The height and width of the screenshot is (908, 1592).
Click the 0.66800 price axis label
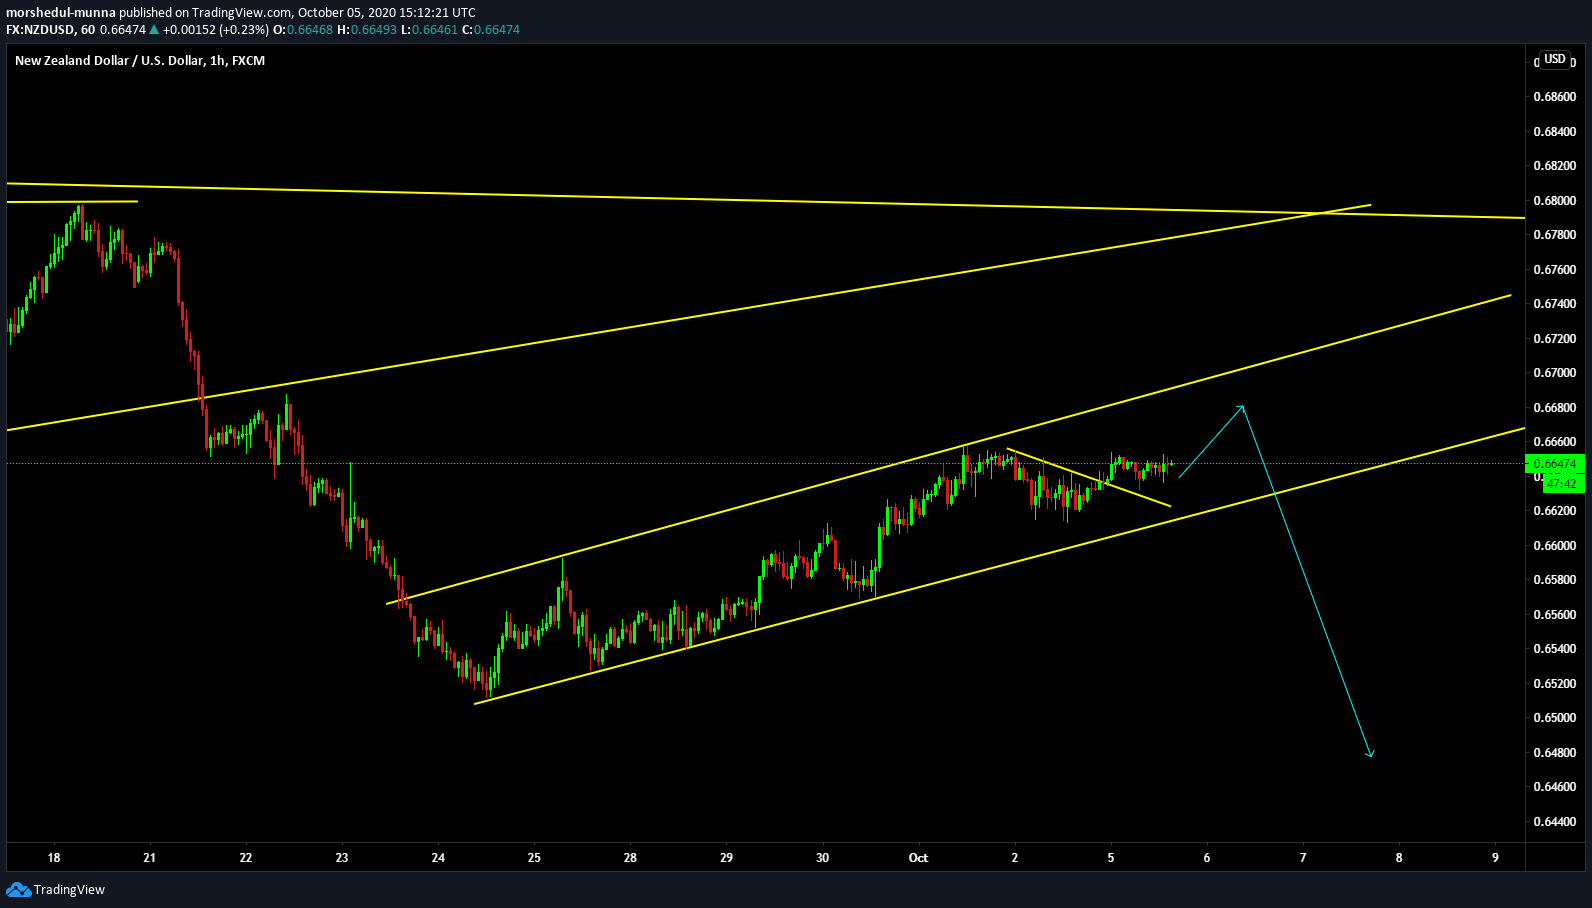point(1554,408)
